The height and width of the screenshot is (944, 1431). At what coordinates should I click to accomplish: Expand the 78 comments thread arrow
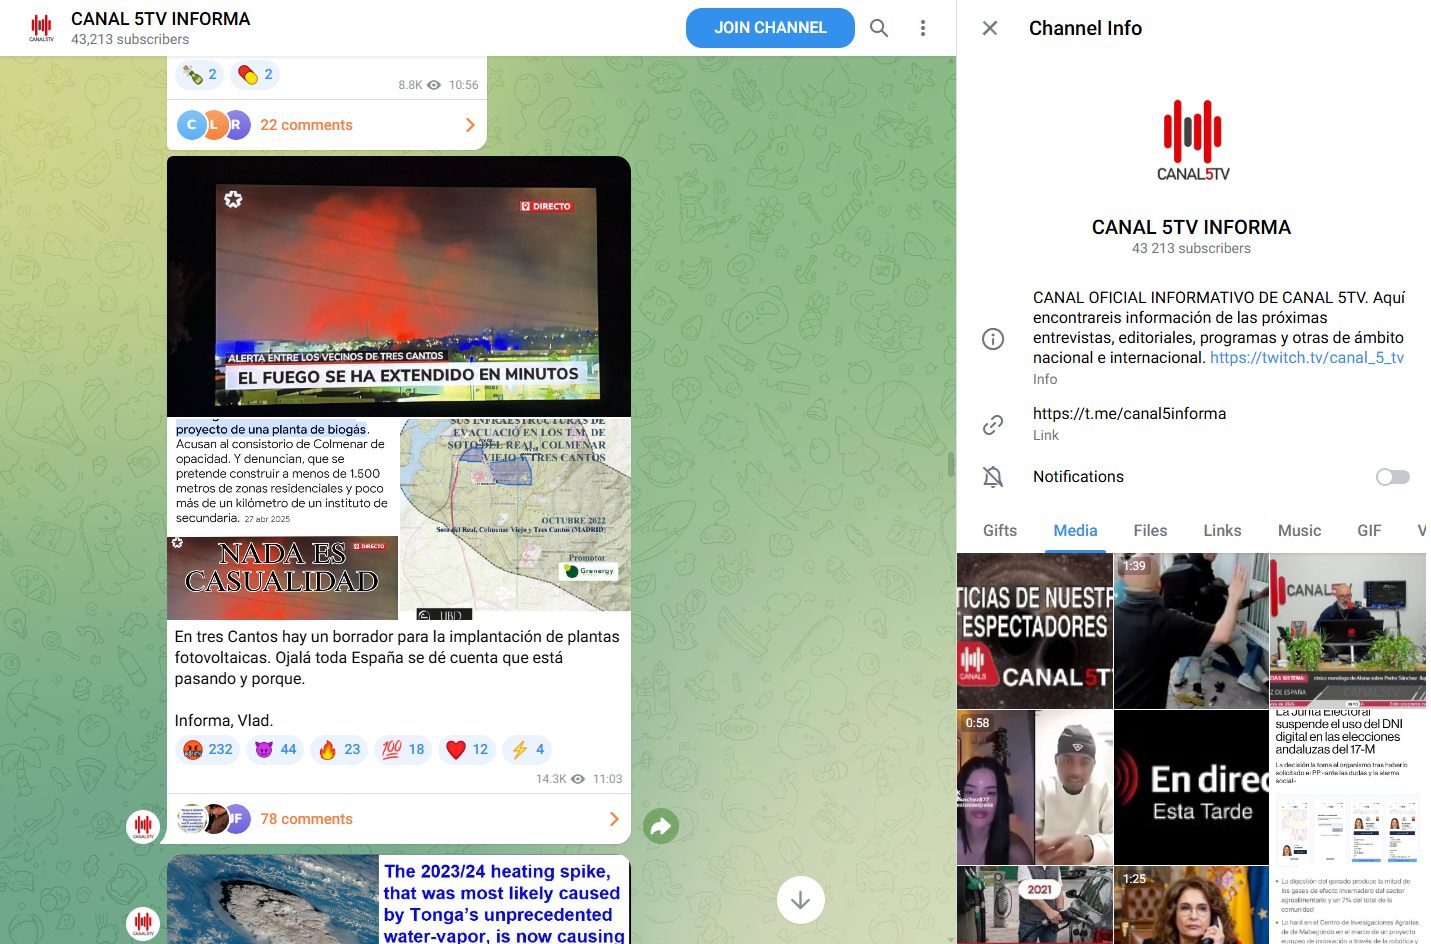click(x=613, y=819)
